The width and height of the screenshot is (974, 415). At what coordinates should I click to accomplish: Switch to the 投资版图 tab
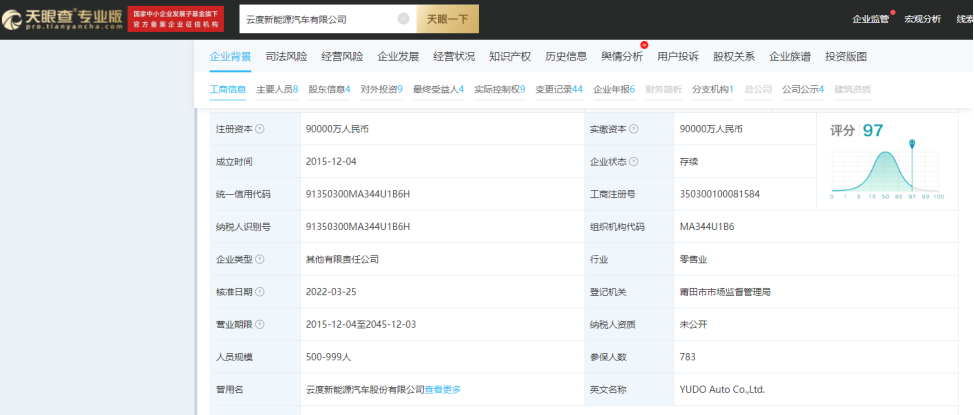(x=845, y=57)
